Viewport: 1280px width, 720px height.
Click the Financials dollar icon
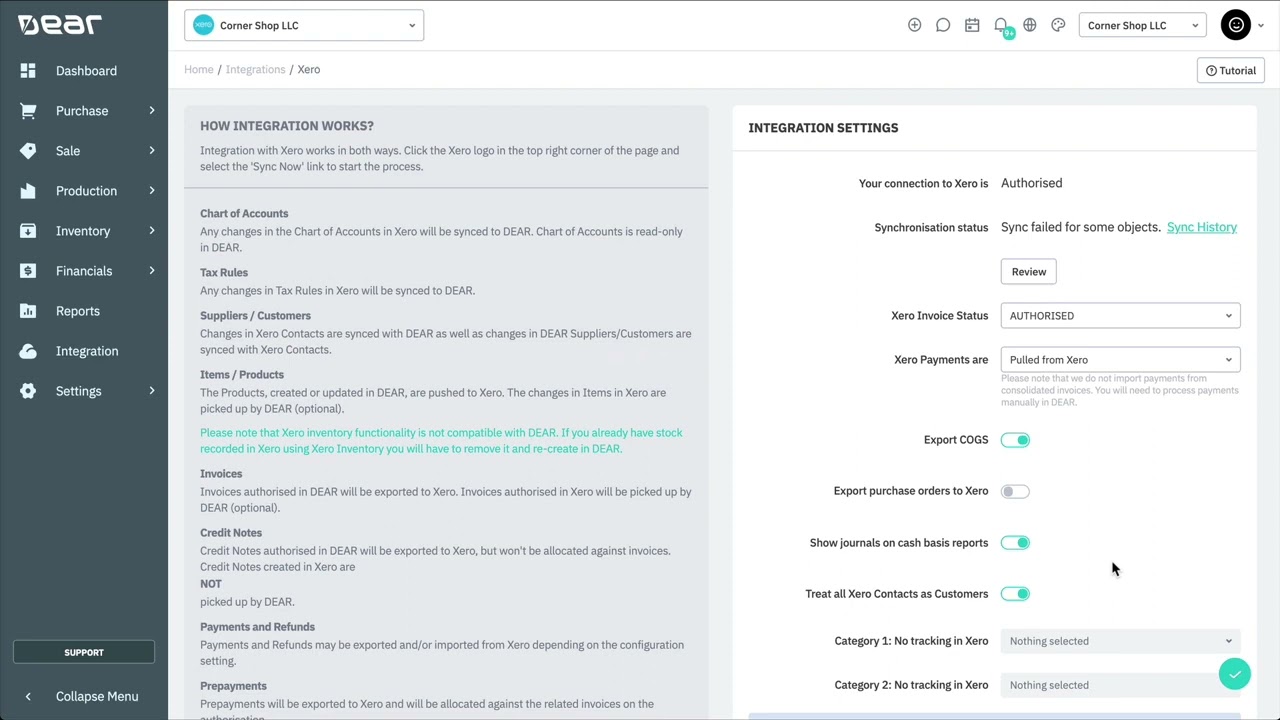[x=28, y=271]
